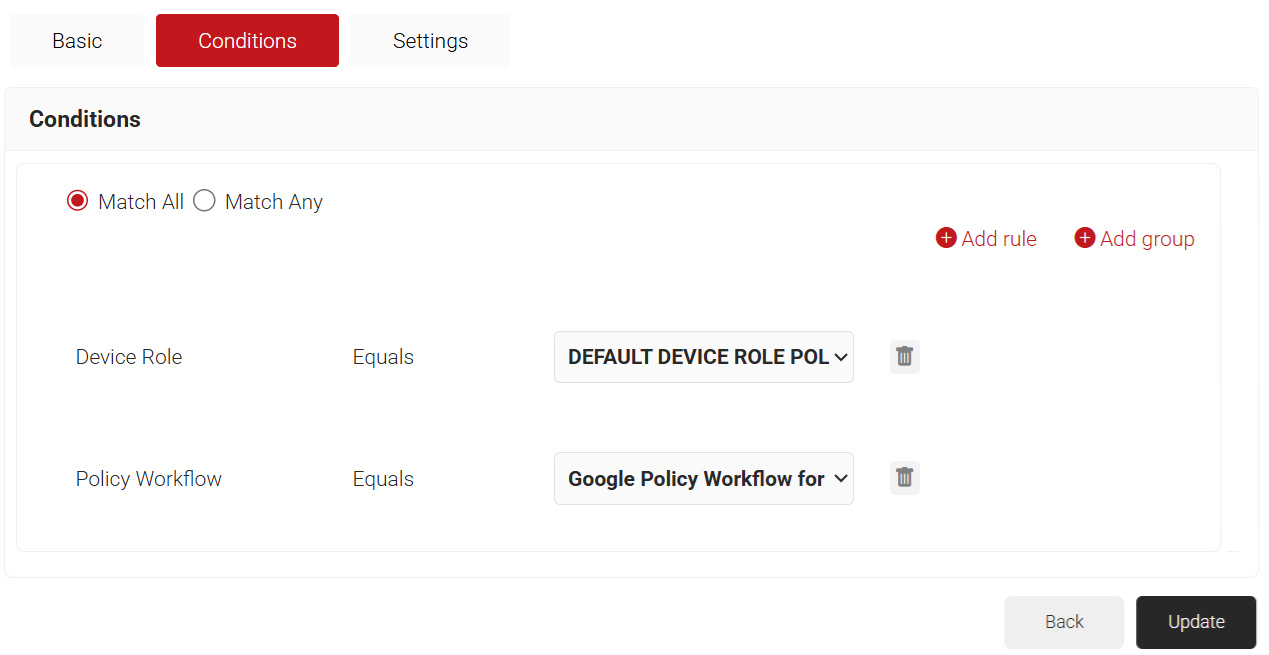Click the Add group link text
The height and width of the screenshot is (655, 1269).
click(1147, 239)
